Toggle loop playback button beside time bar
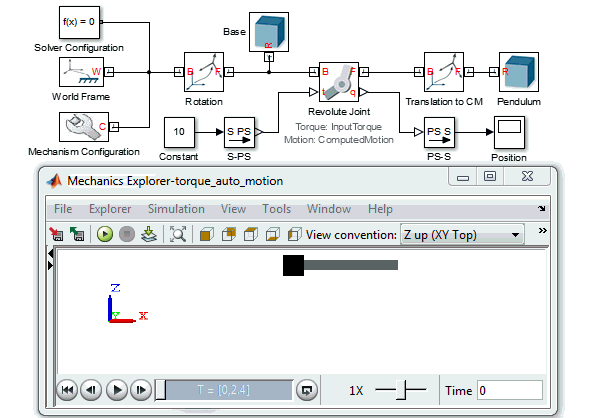600x418 pixels. (307, 390)
